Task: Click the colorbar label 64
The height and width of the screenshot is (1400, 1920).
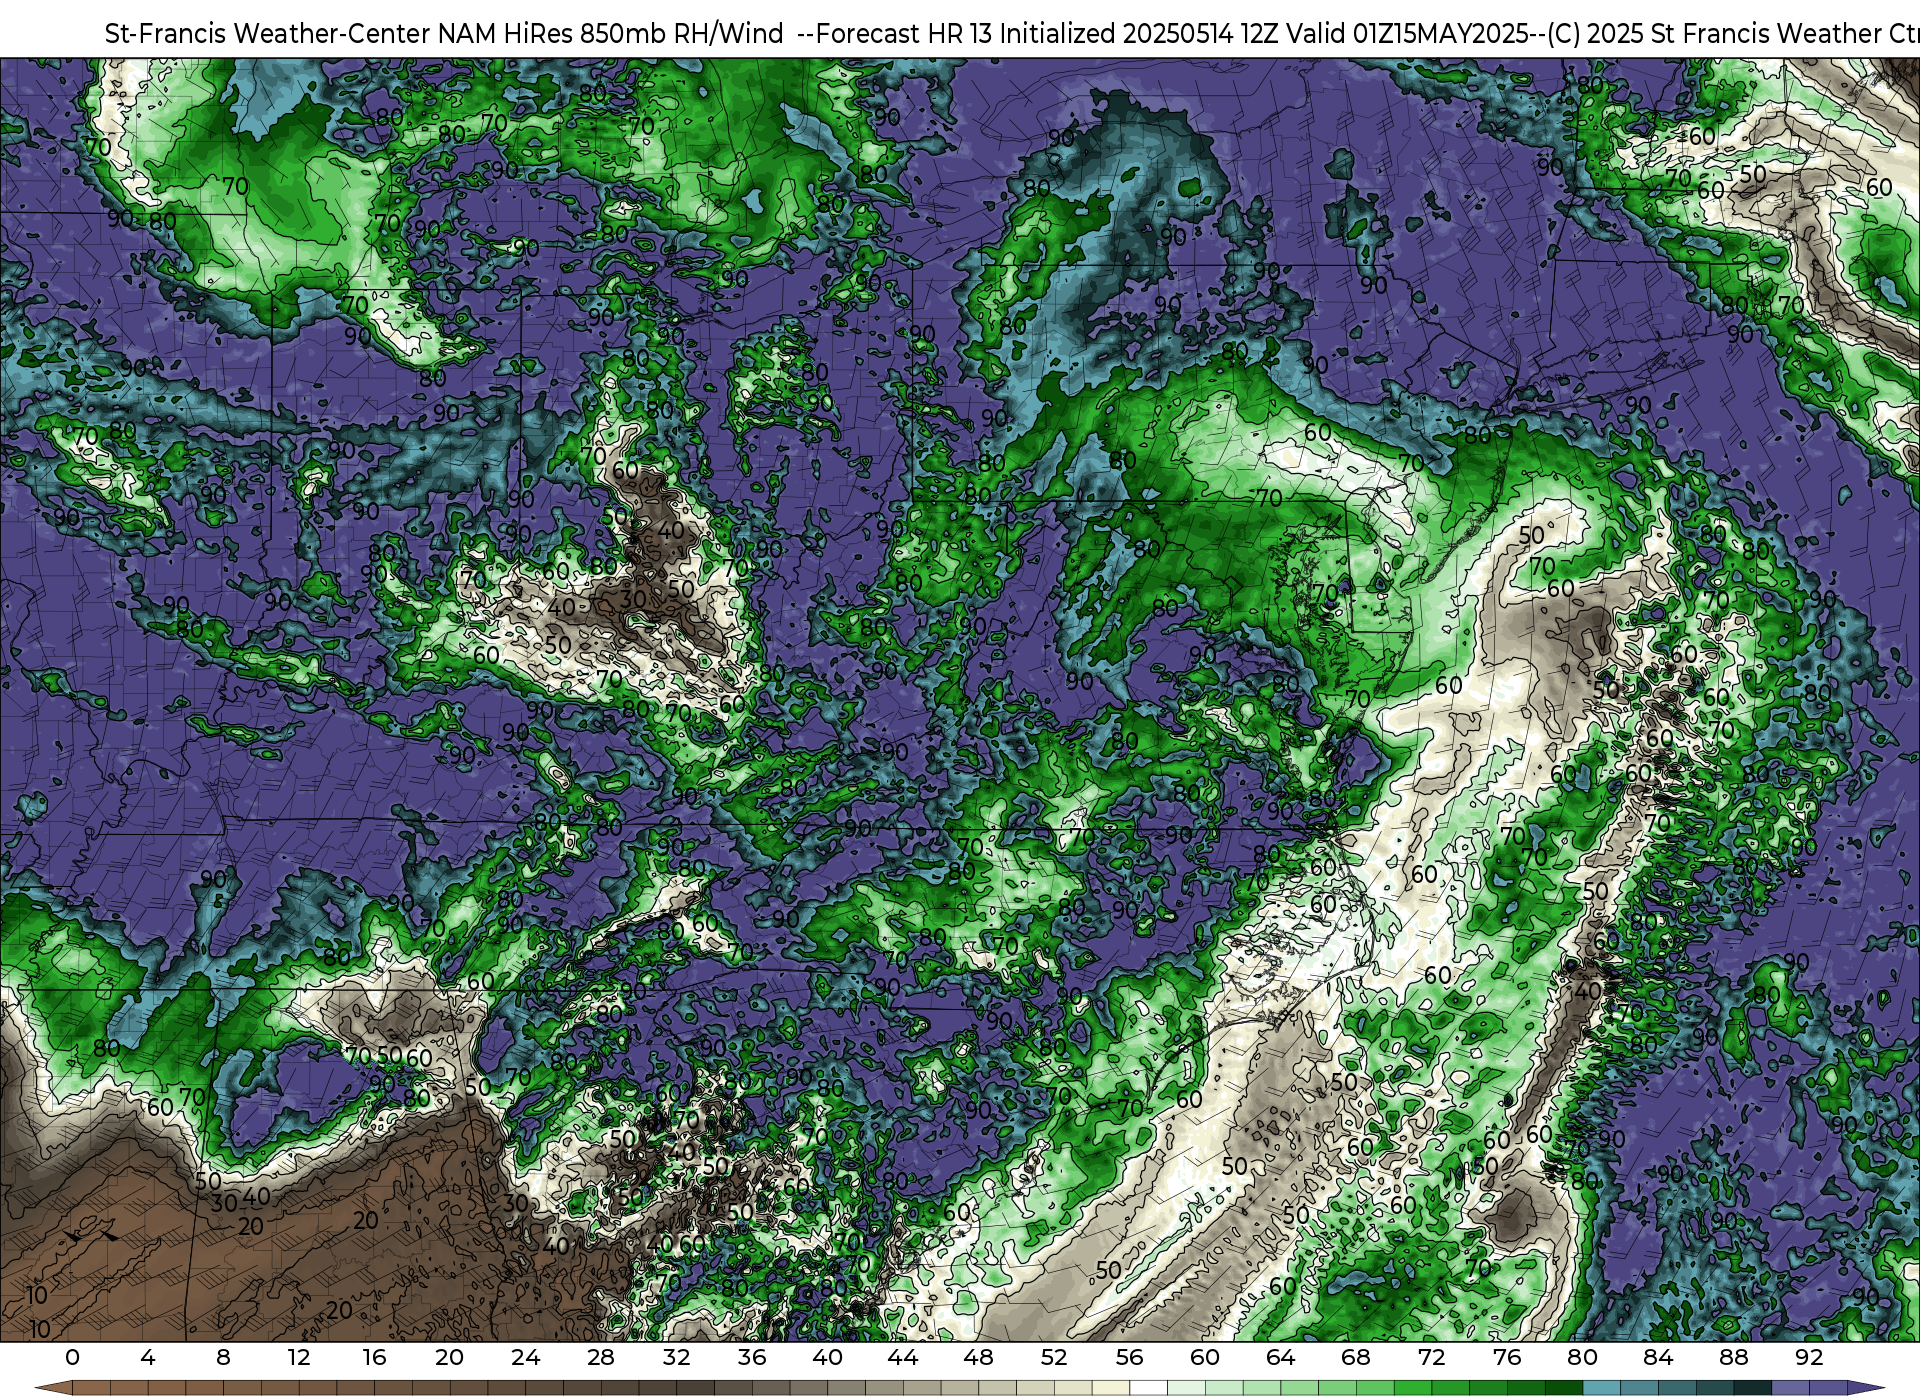Action: click(1280, 1357)
